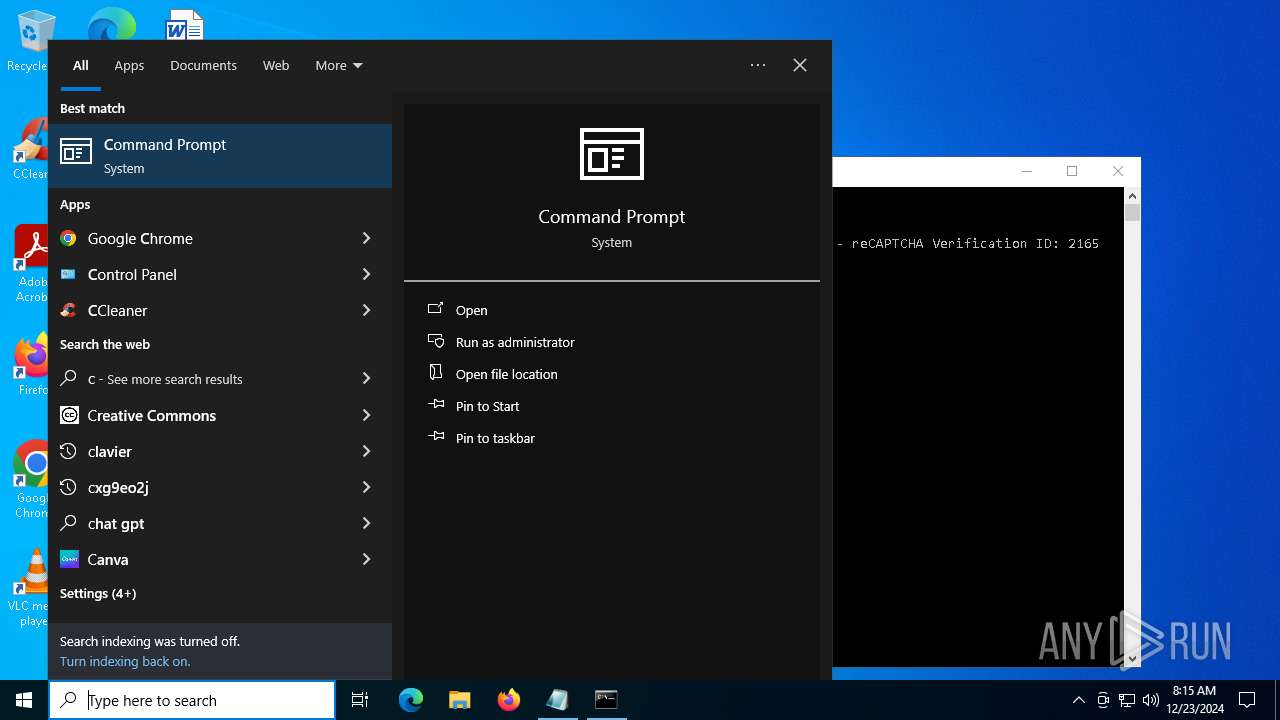Expand the cxg9eo2j suggestion arrow
Image resolution: width=1280 pixels, height=720 pixels.
coord(366,487)
